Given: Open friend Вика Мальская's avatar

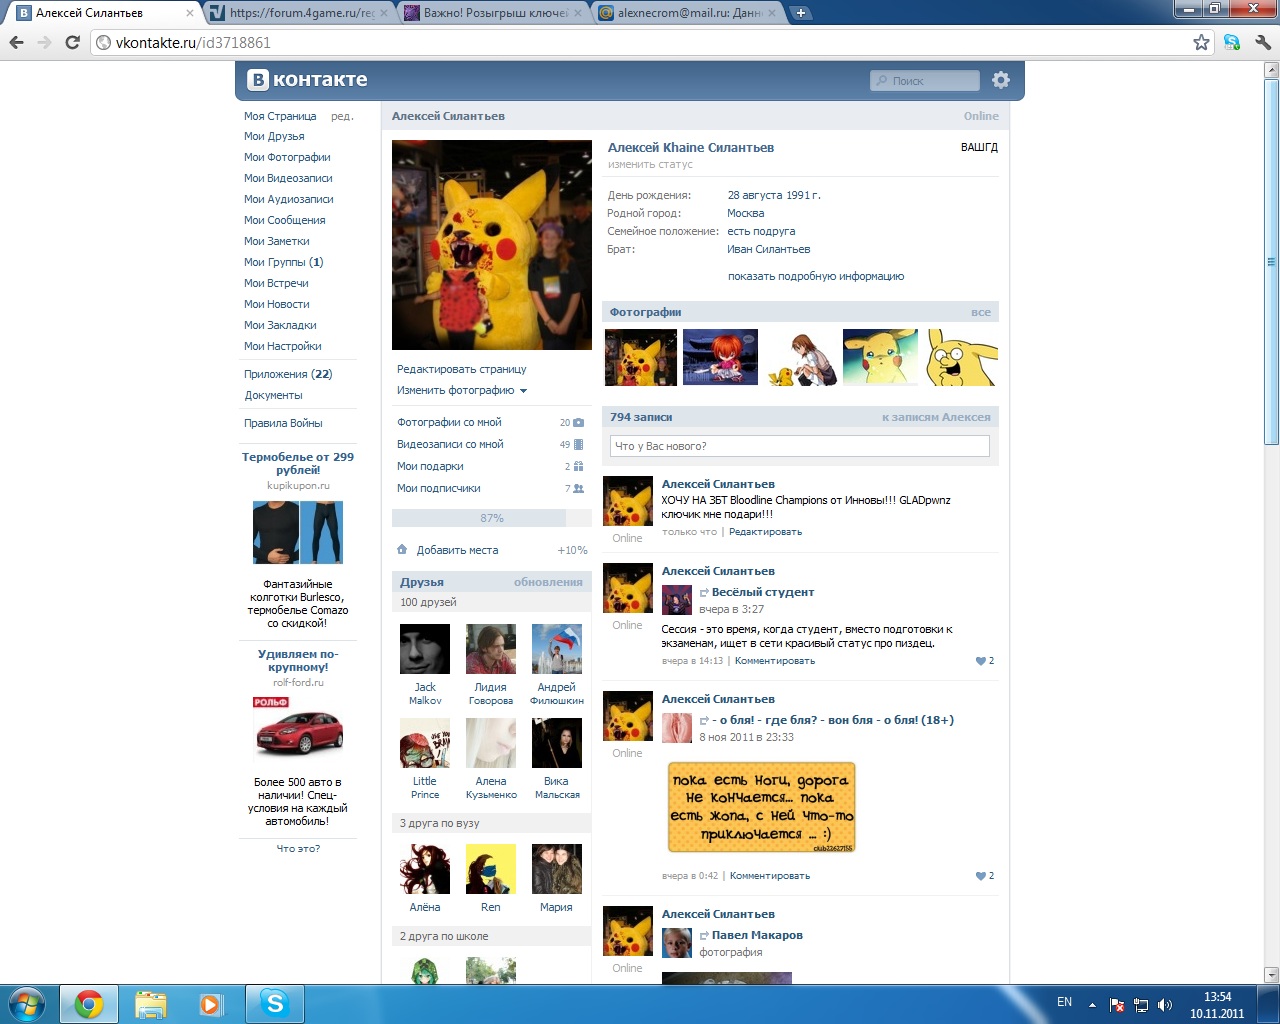Looking at the screenshot, I should (557, 743).
